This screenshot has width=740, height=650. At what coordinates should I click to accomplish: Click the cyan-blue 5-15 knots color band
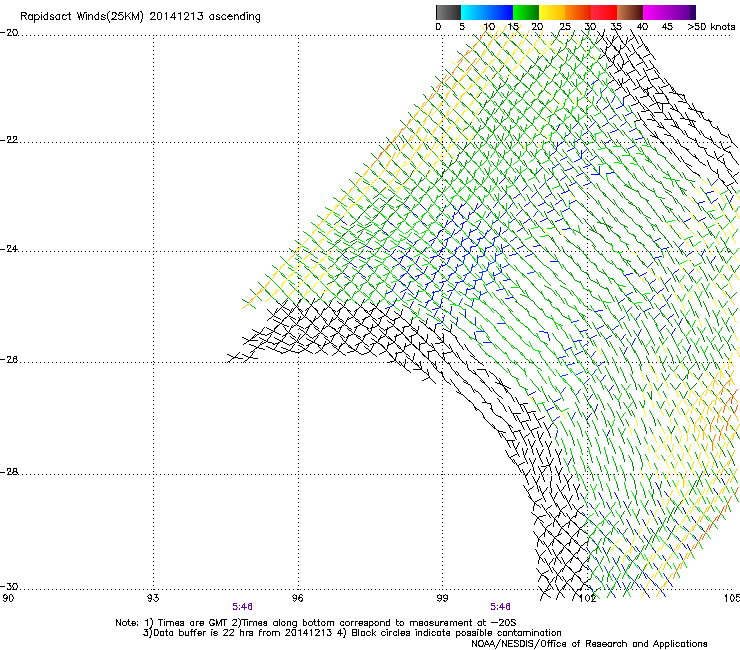coord(487,12)
